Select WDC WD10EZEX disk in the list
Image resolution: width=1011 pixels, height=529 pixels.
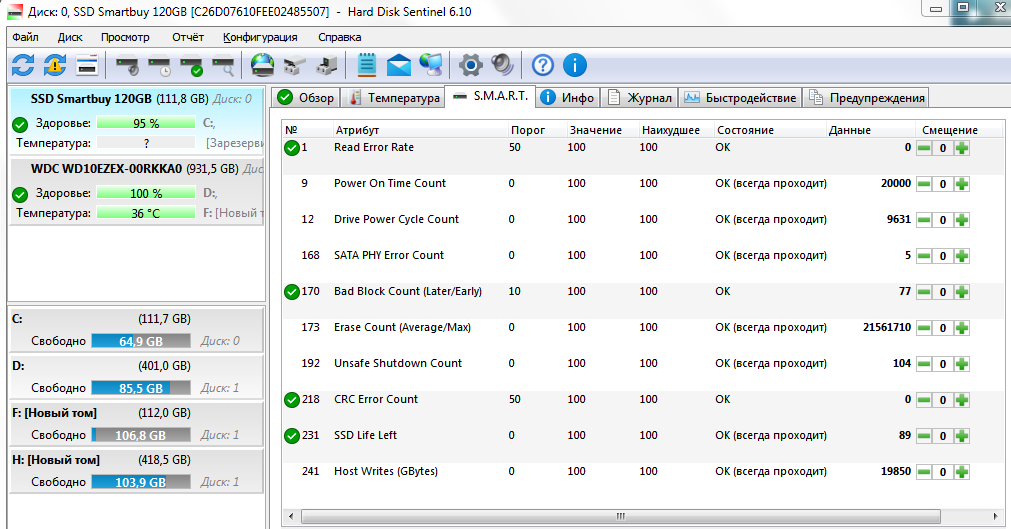coord(106,169)
